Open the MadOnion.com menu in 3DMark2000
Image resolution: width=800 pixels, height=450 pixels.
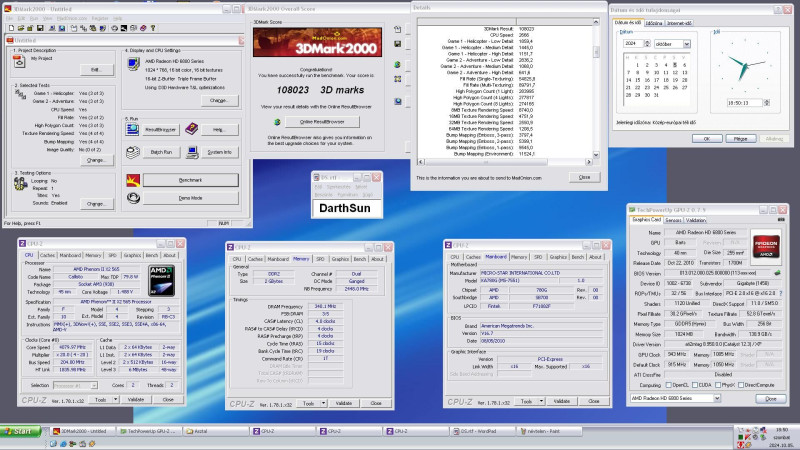71,18
